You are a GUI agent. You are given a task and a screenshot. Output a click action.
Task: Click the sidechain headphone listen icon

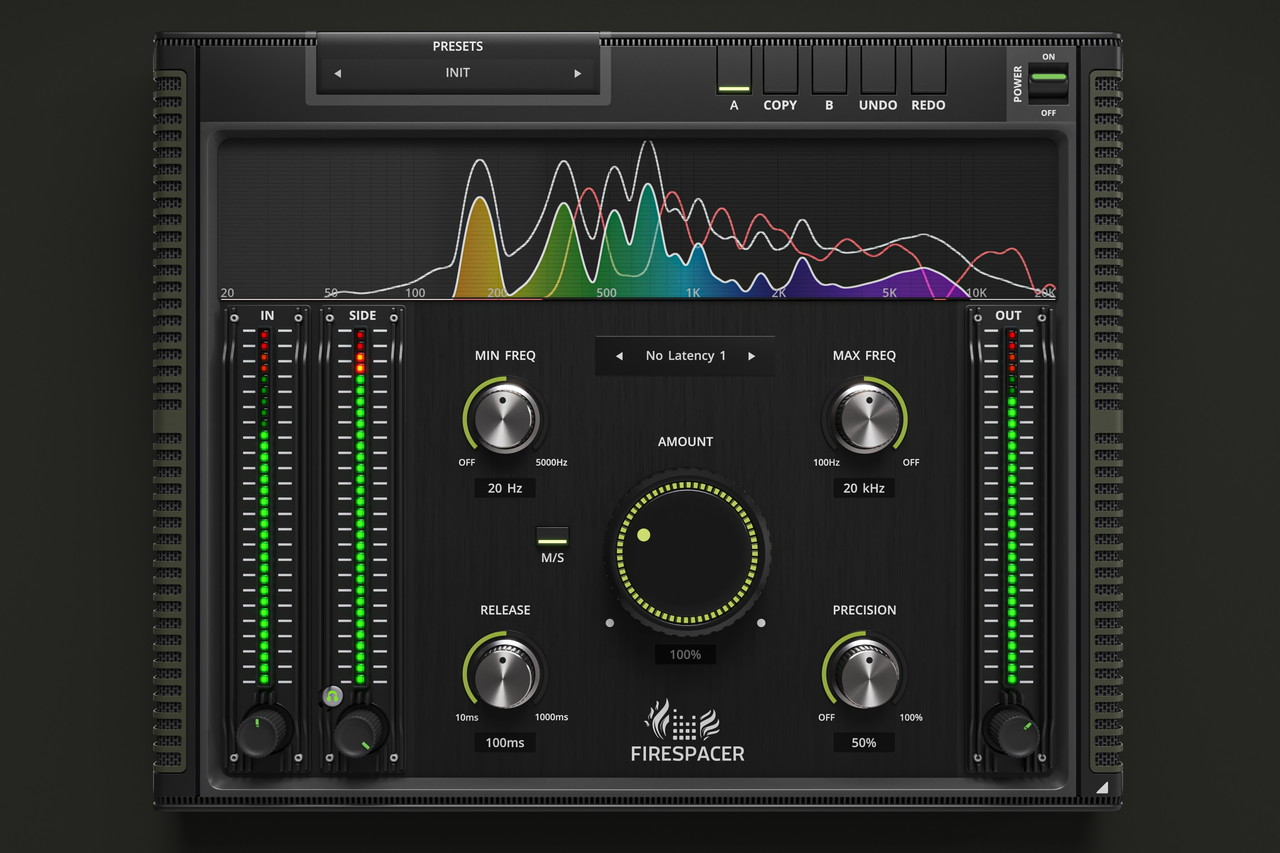coord(333,696)
